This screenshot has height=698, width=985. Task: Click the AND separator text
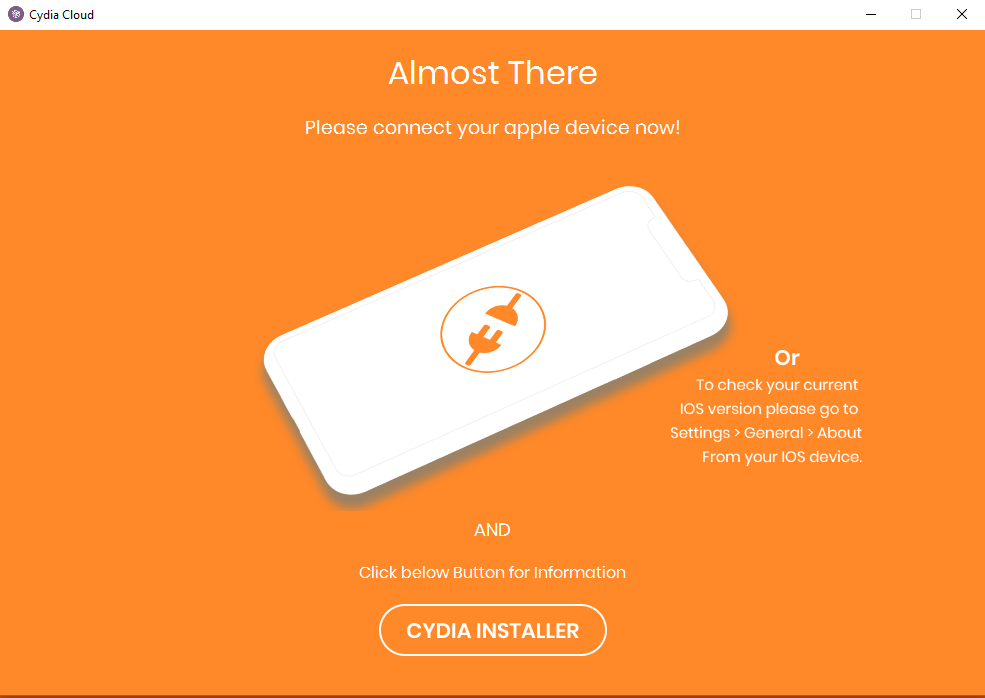(x=492, y=530)
